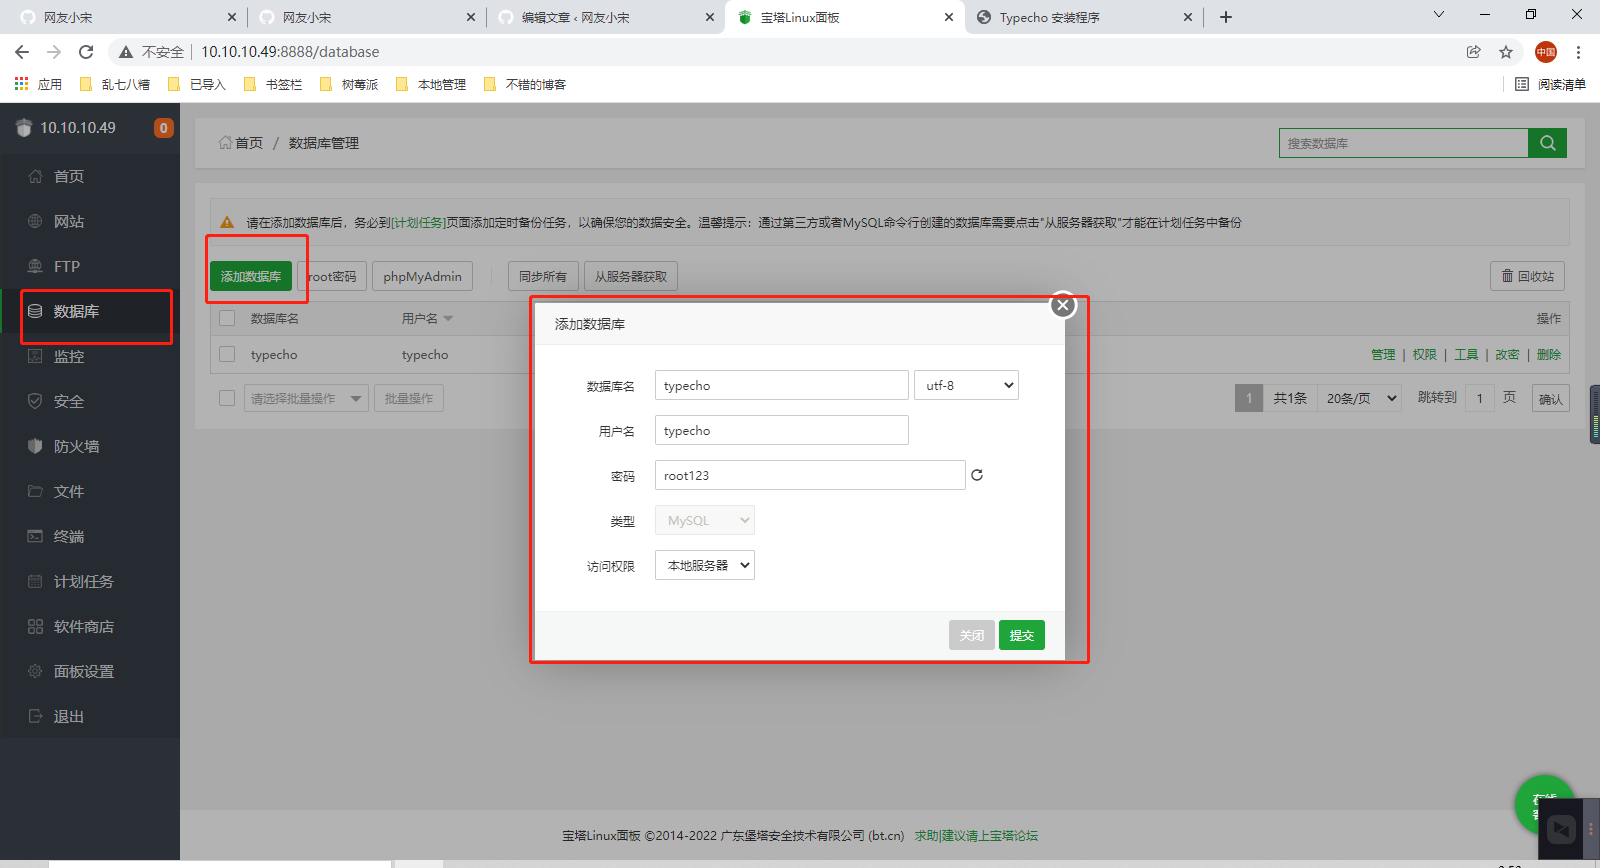This screenshot has width=1600, height=868.
Task: Click the 终端 terminal icon in sidebar
Action: 35,536
